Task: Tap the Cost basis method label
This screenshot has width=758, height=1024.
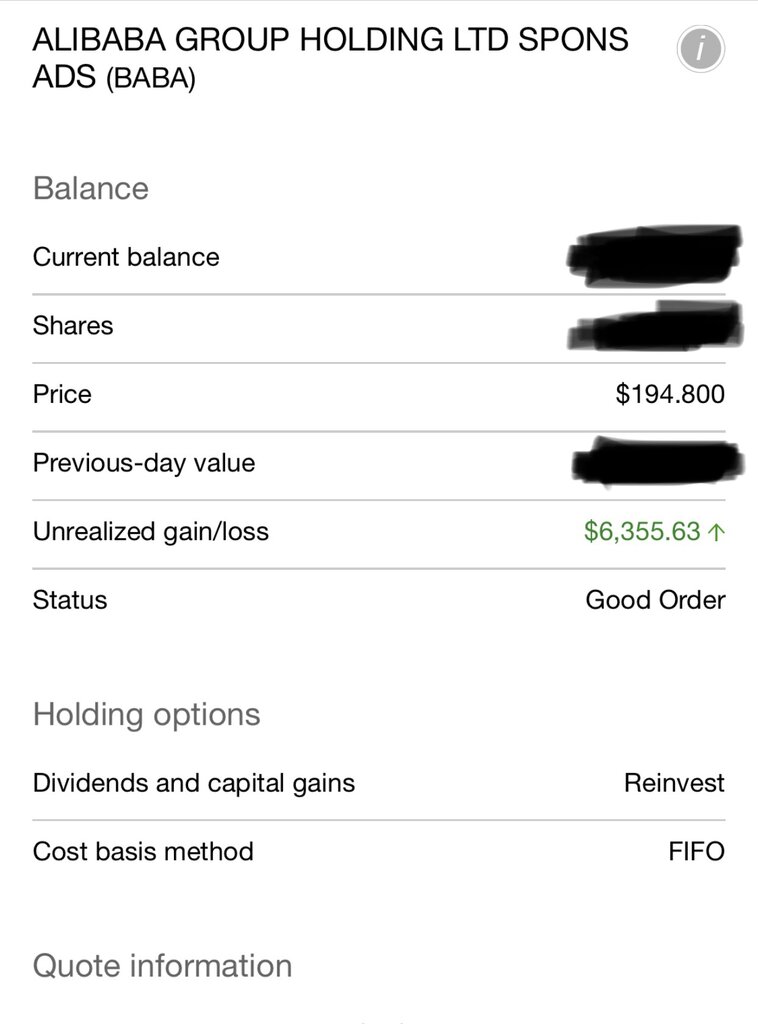Action: [143, 852]
